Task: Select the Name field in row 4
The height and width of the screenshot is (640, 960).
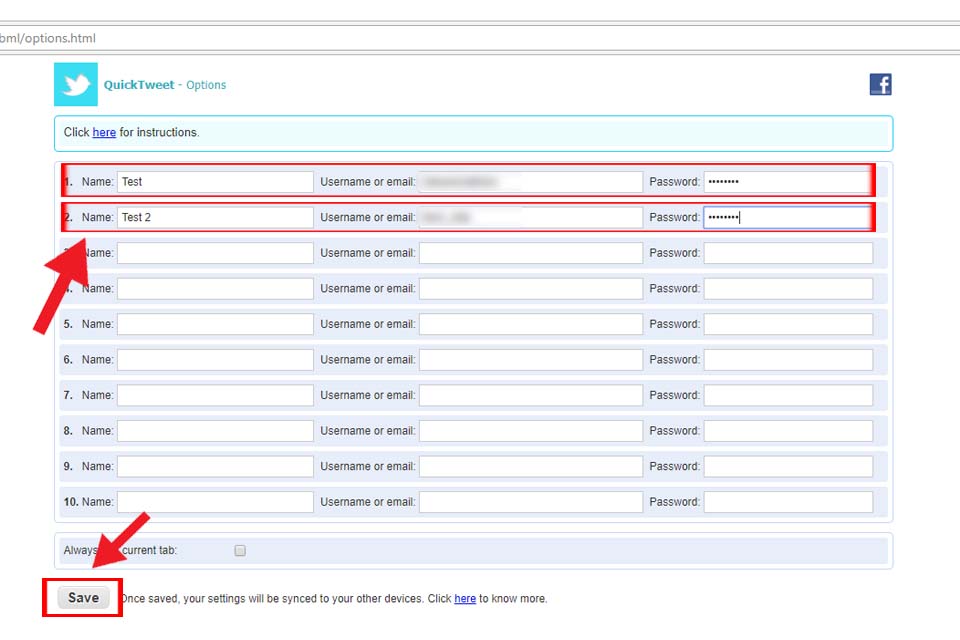Action: coord(215,288)
